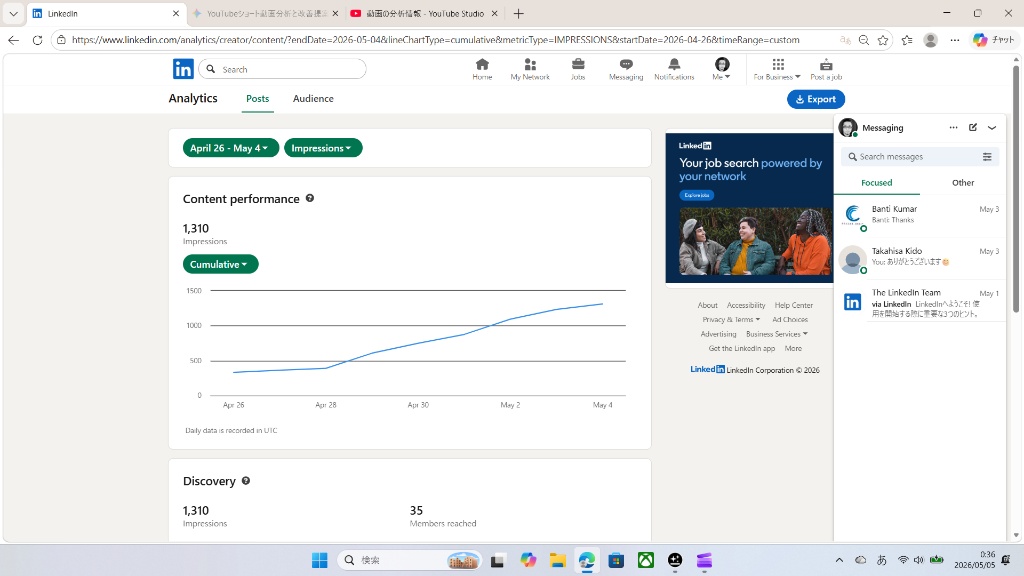Viewport: 1024px width, 576px height.
Task: Open the Impressions metric dropdown
Action: point(323,148)
